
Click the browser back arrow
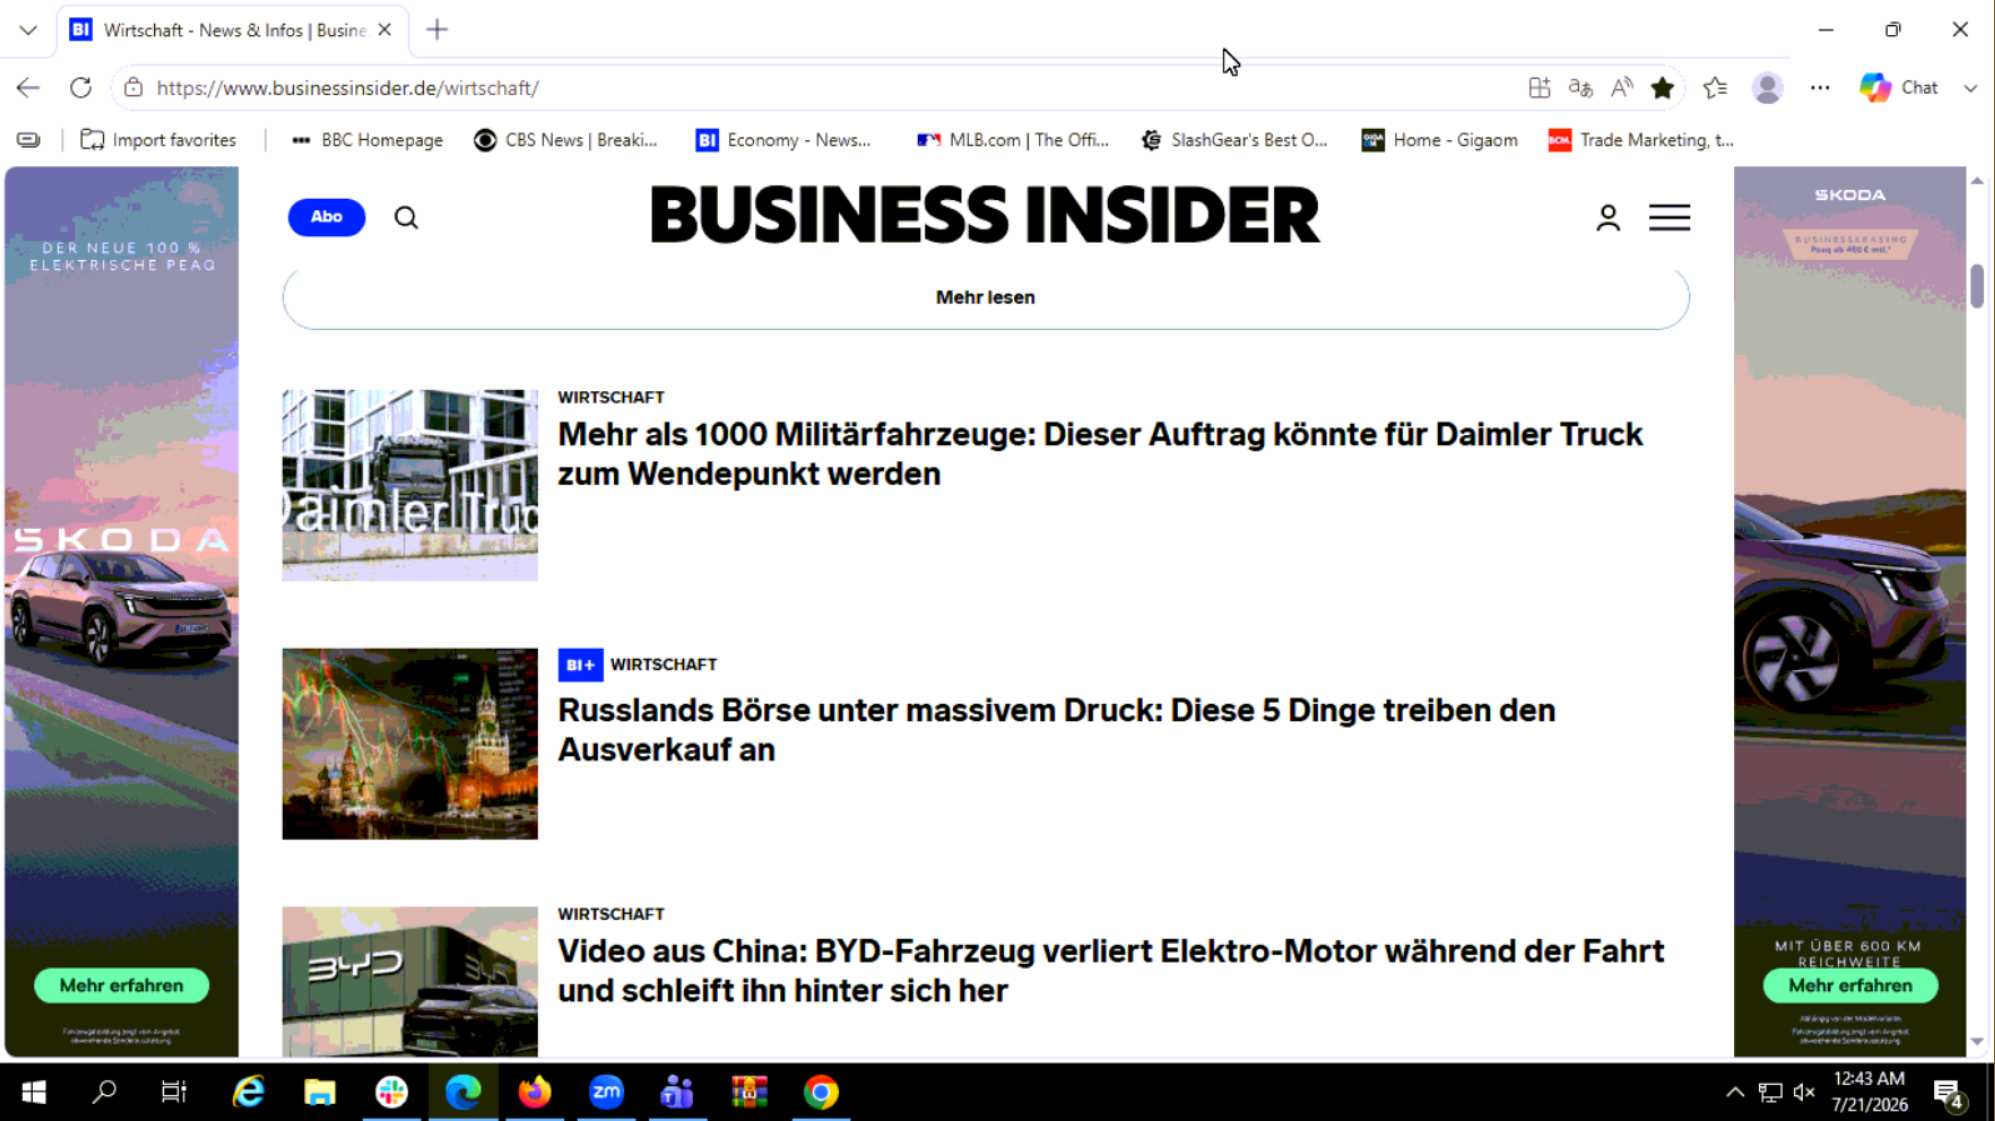[28, 88]
